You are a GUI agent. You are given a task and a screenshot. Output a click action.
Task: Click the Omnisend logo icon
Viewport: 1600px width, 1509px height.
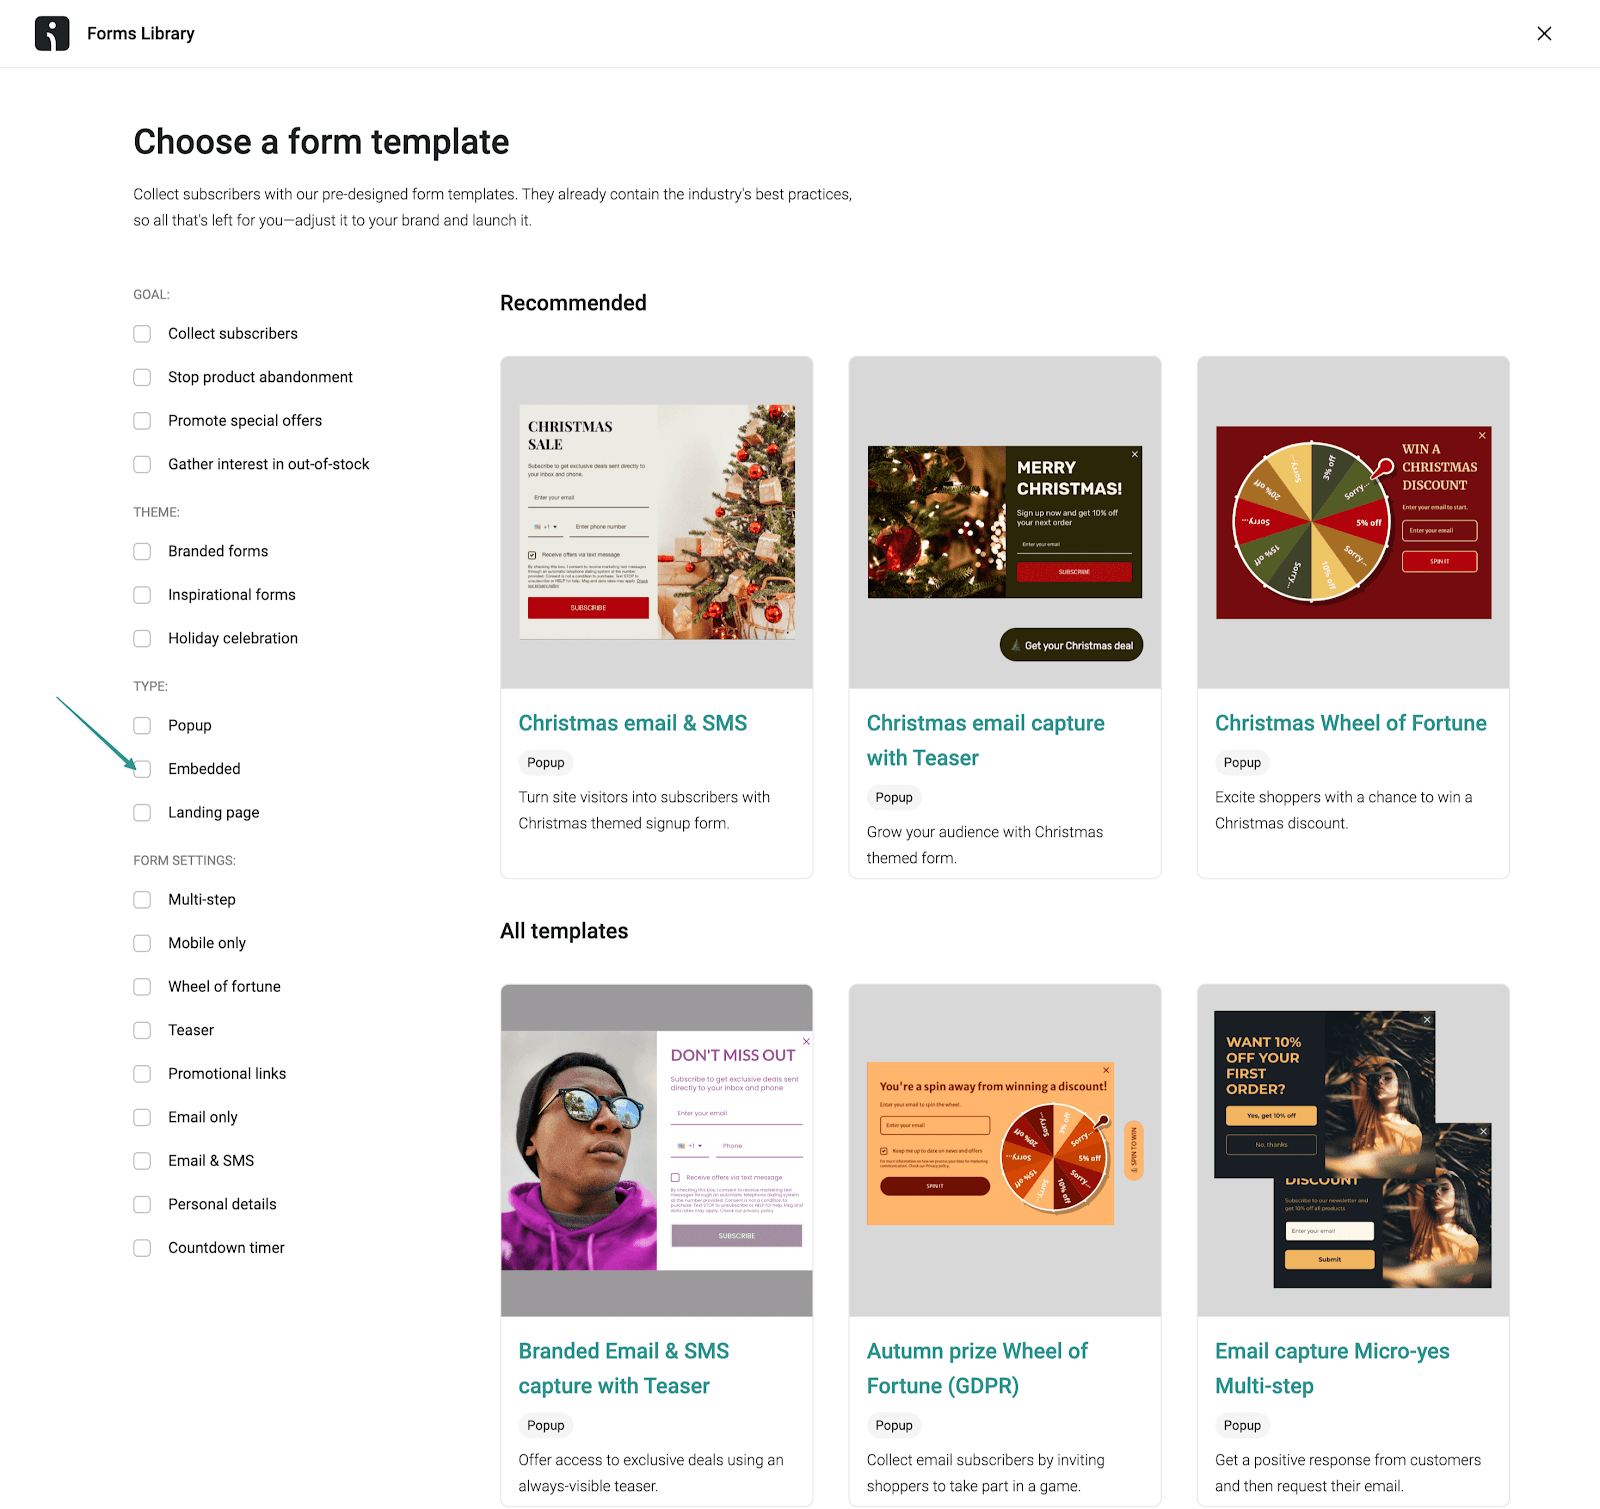coord(53,33)
